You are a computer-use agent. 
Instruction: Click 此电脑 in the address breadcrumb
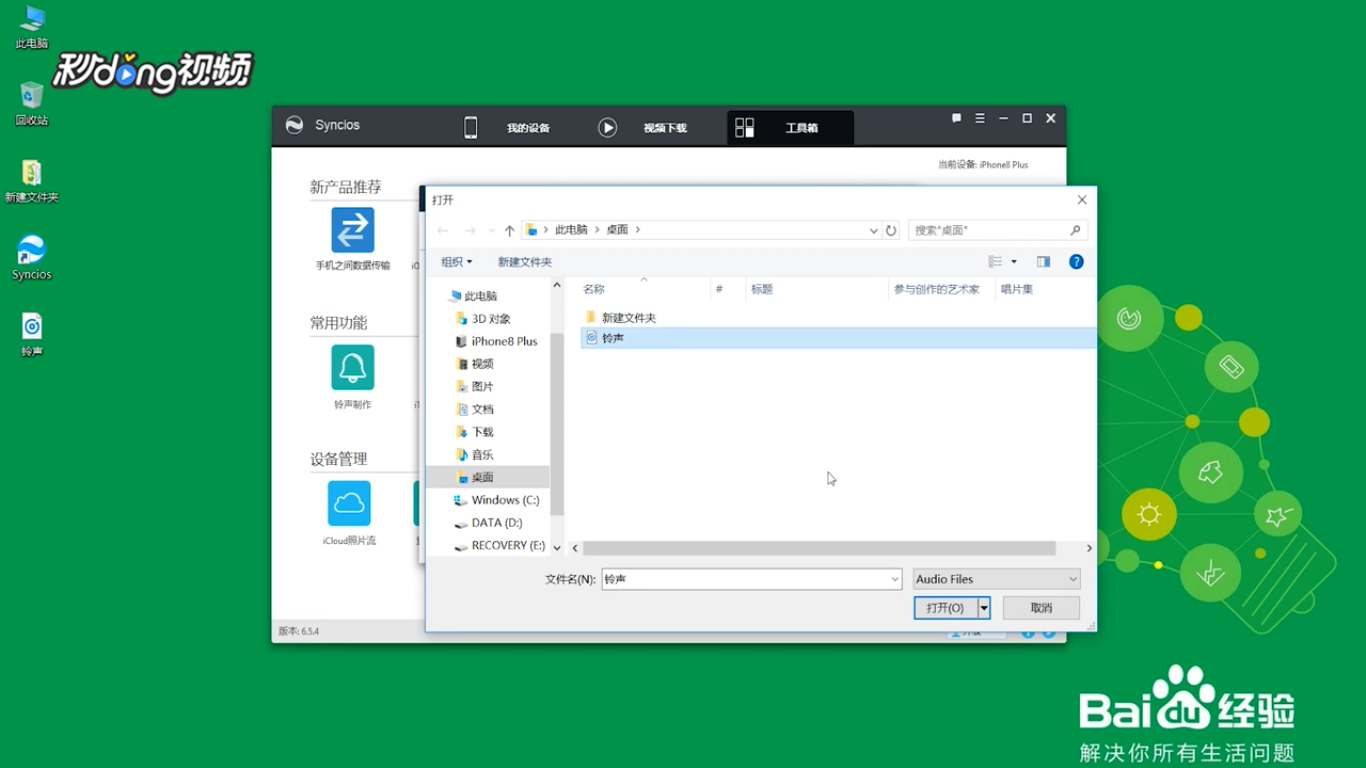coord(571,230)
